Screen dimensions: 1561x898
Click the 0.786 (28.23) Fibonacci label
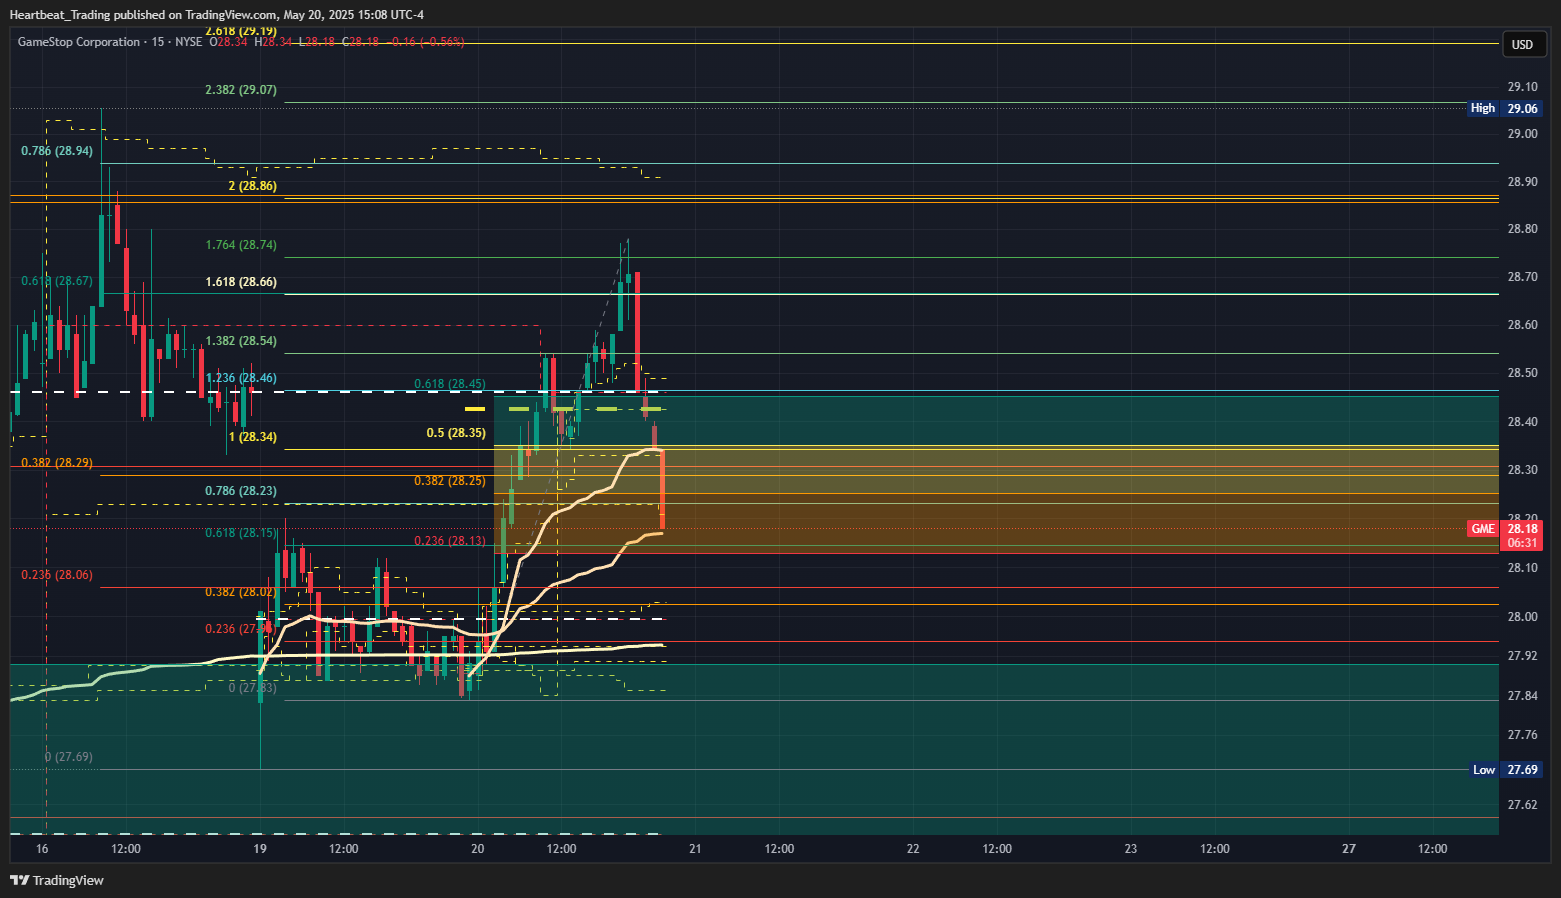point(241,491)
